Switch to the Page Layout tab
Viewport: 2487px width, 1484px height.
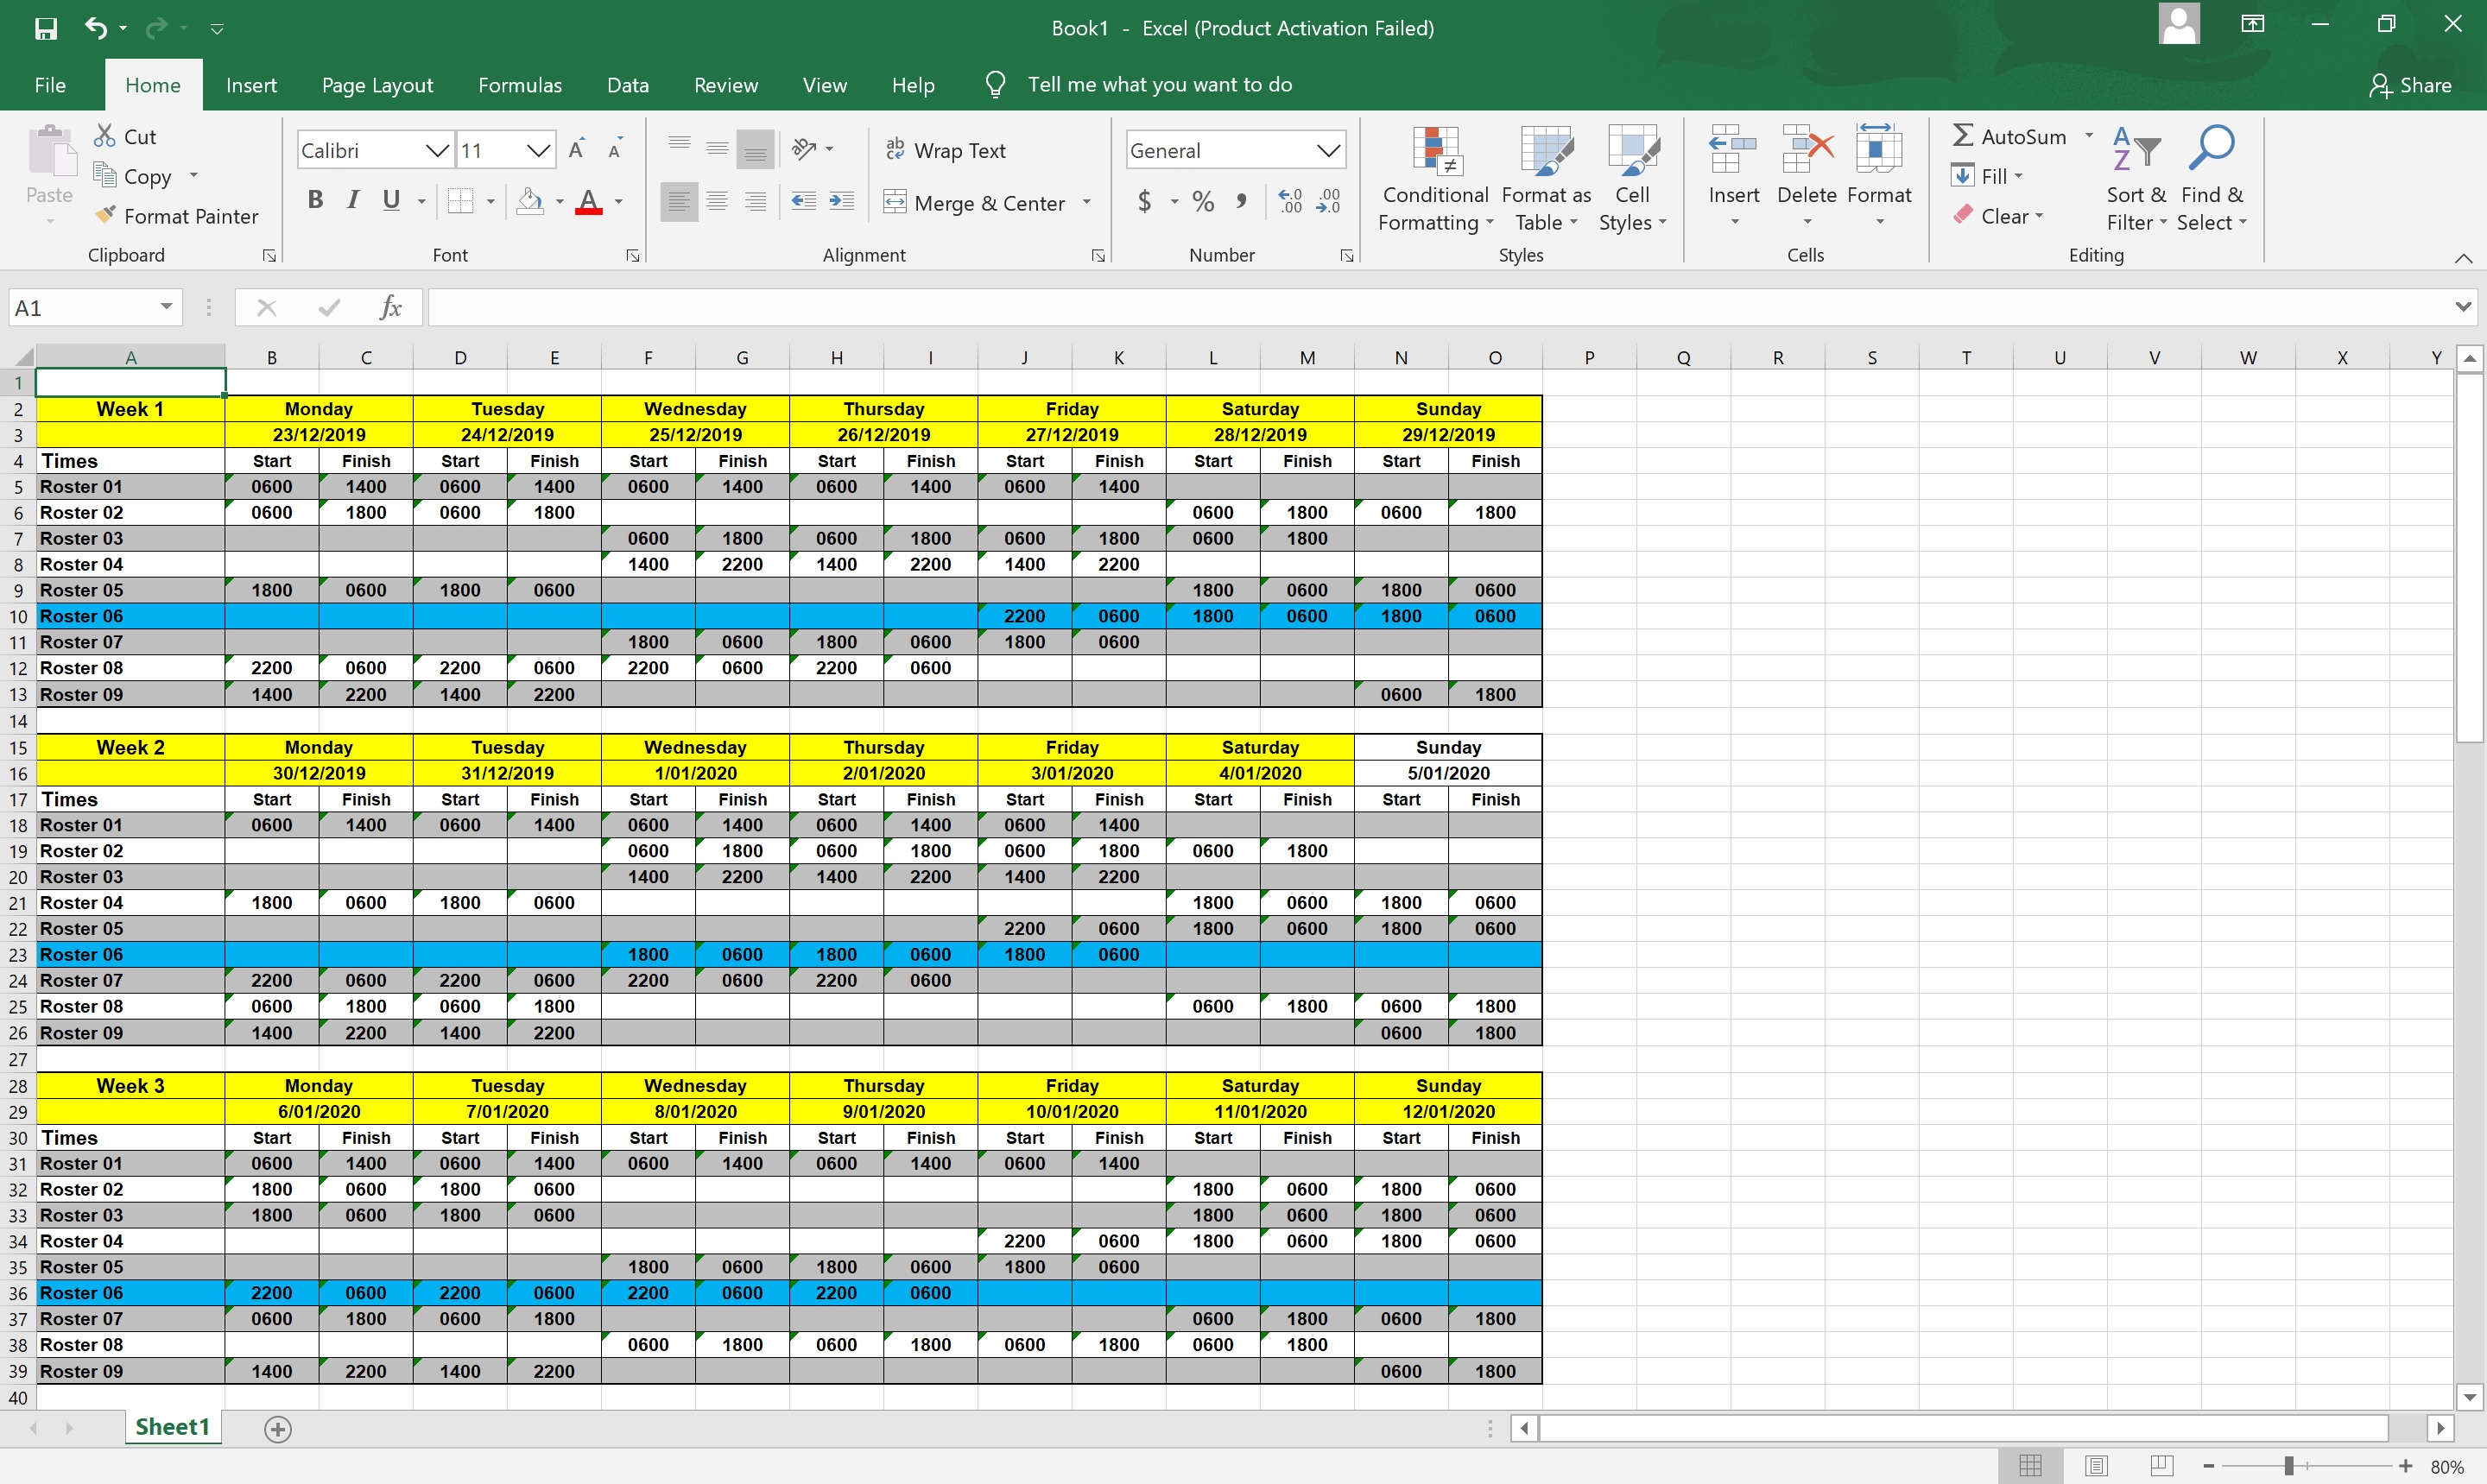[x=377, y=85]
